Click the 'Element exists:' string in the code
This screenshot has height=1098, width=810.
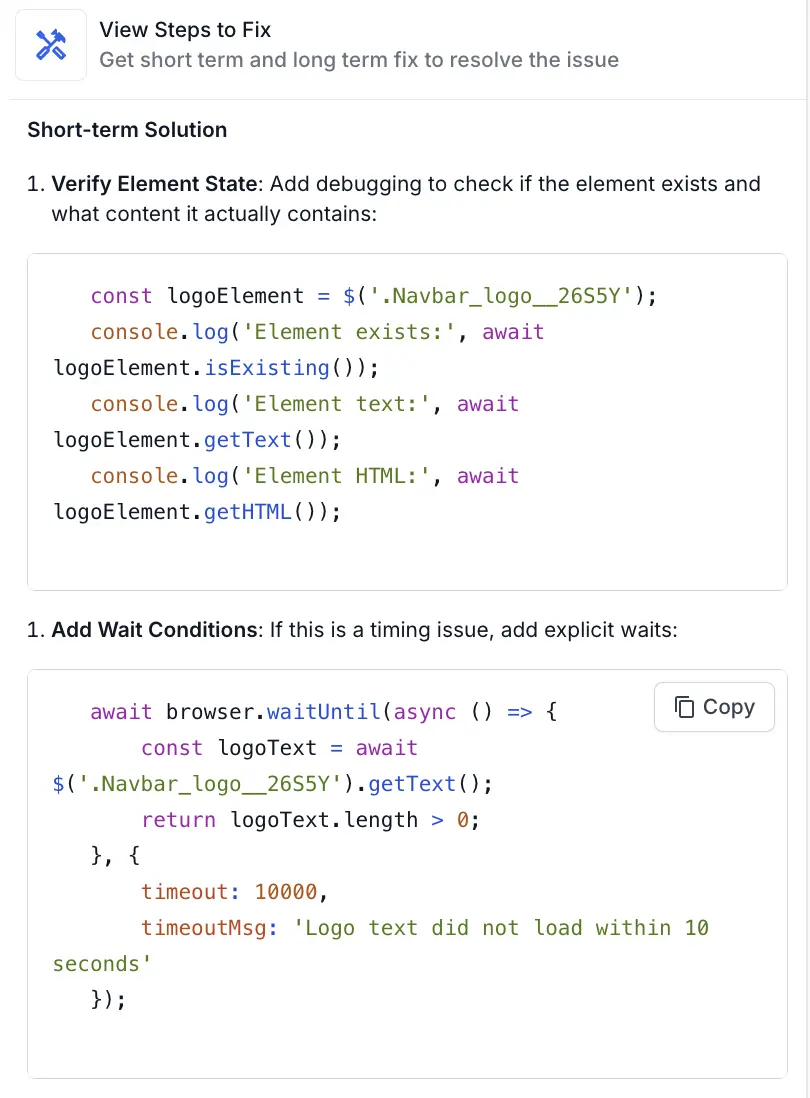[x=350, y=332]
